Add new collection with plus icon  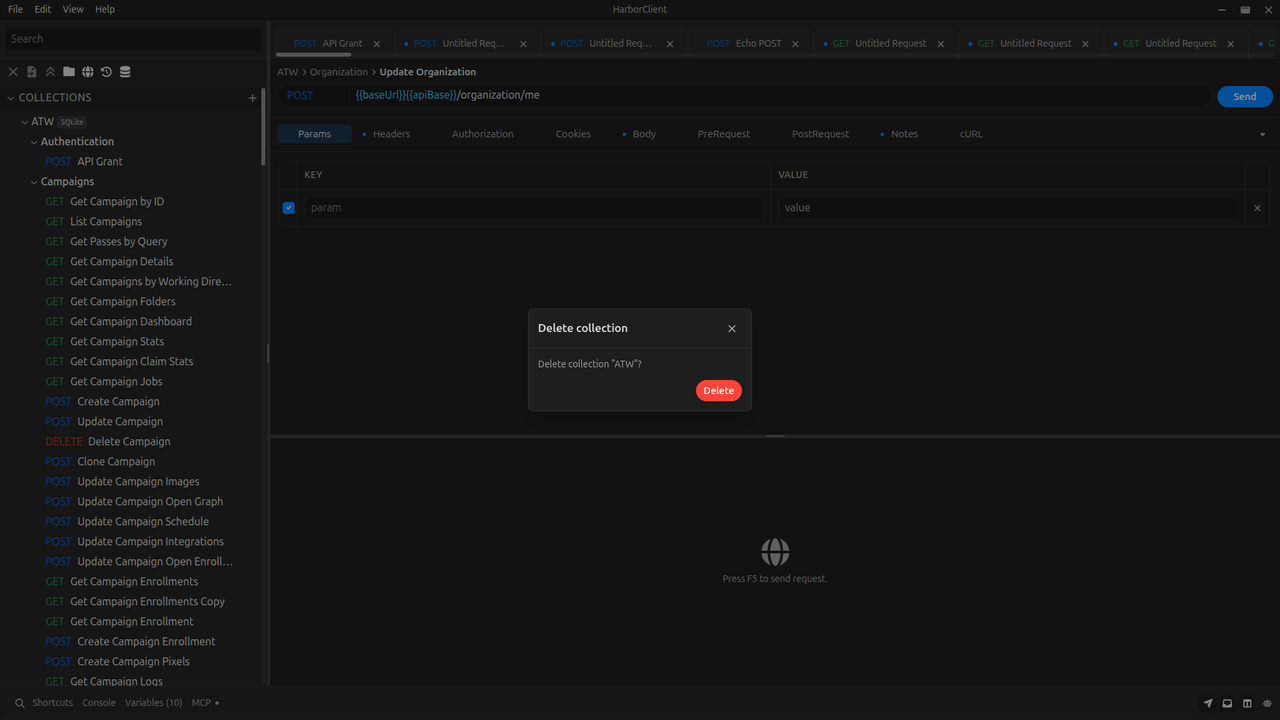point(252,98)
